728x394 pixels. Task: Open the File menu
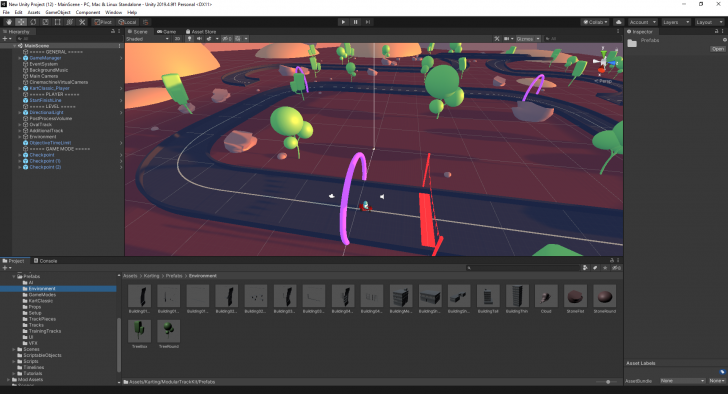[6, 12]
